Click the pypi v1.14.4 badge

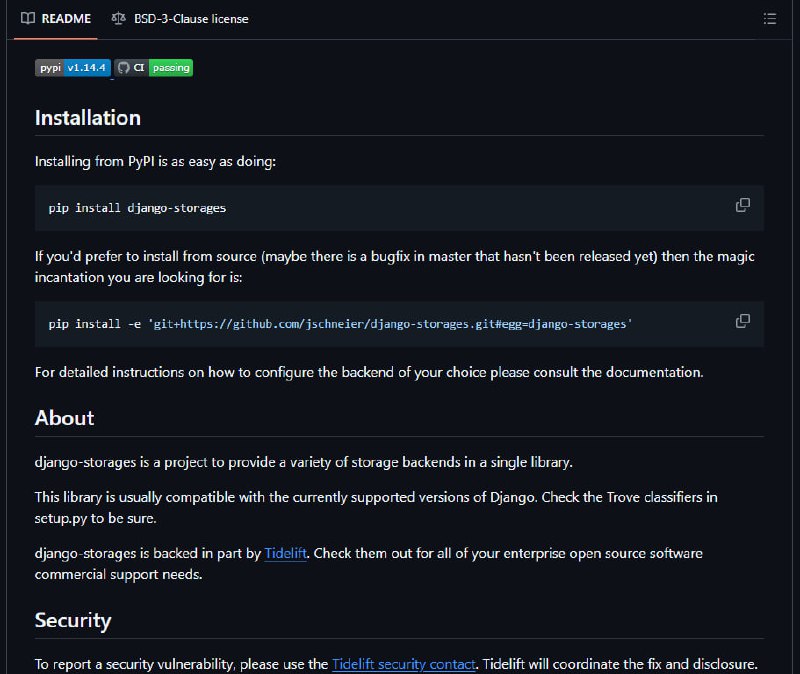point(72,67)
